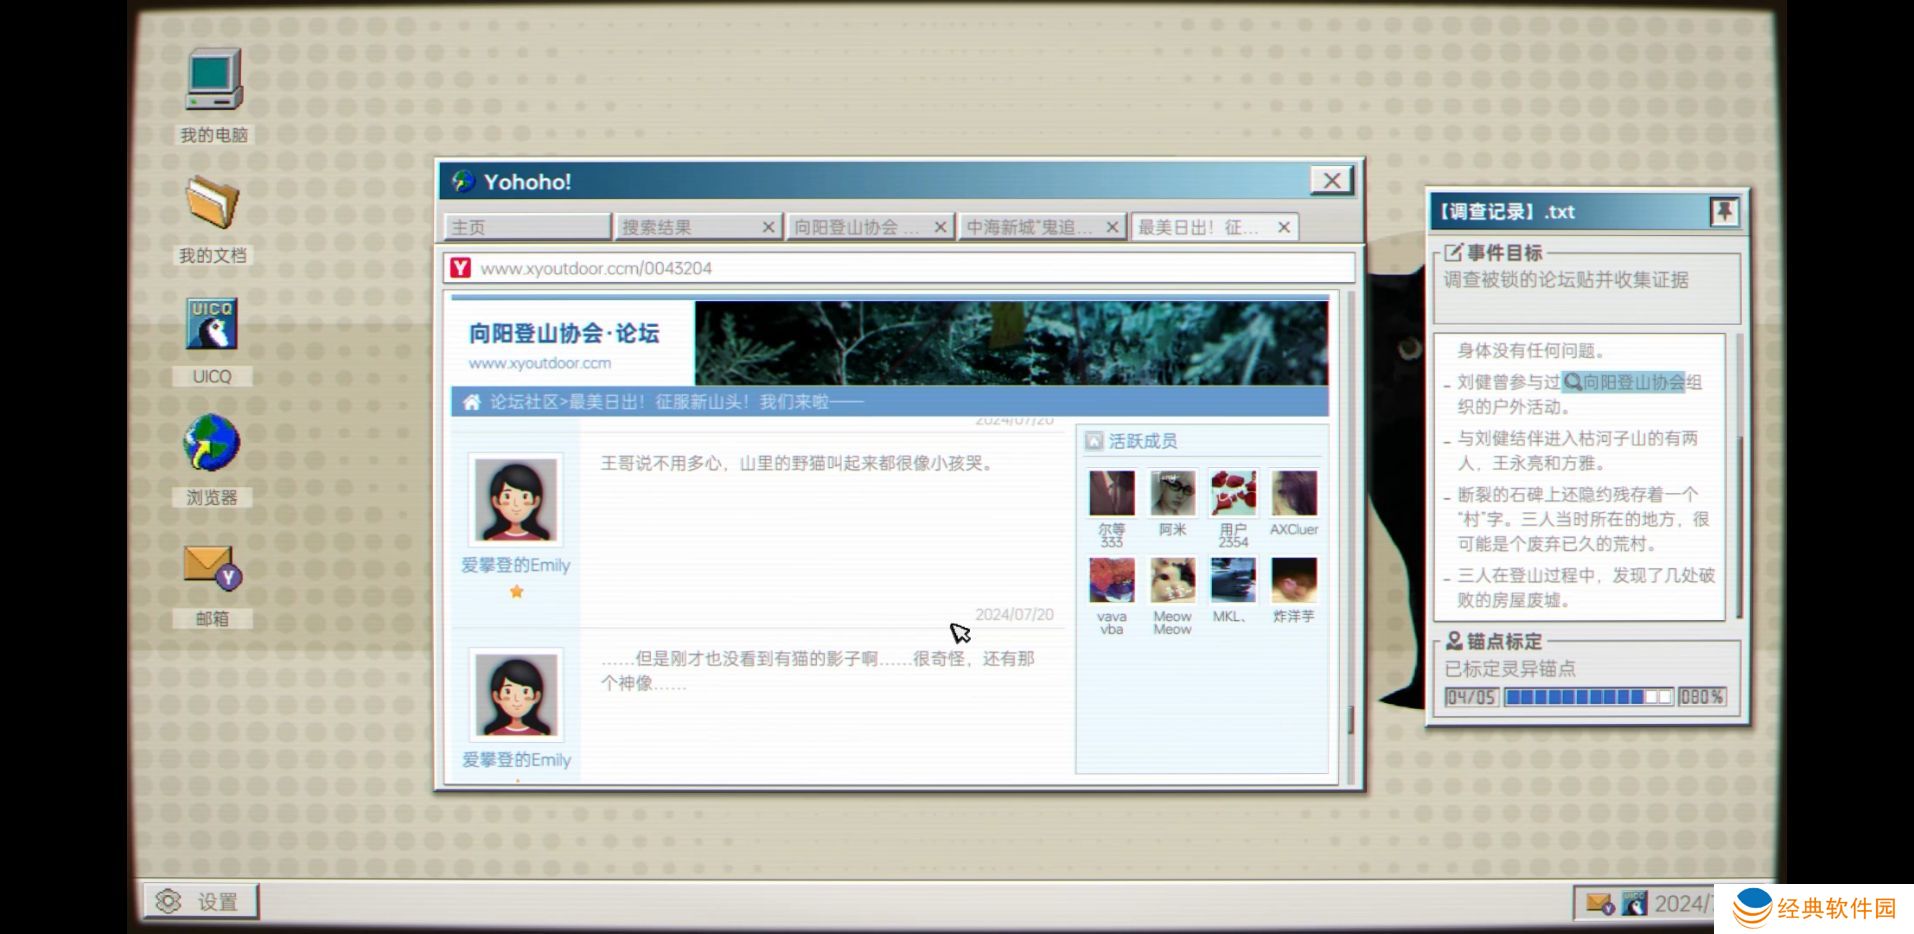The image size is (1914, 934).
Task: Close the 最美日出 tab
Action: [x=1284, y=227]
